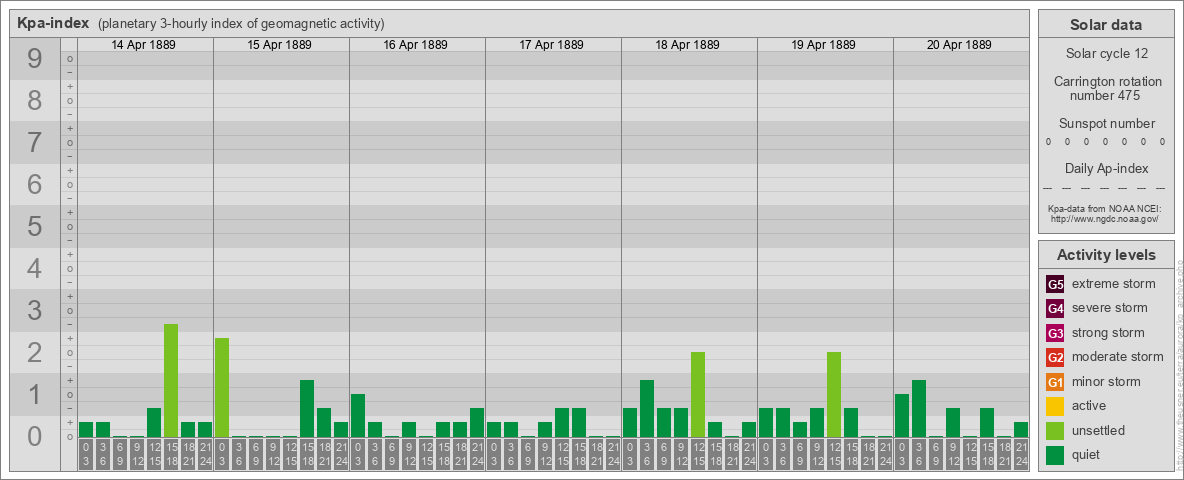Choose the 18 Apr 1889 date header
1184x480 pixels.
(687, 45)
